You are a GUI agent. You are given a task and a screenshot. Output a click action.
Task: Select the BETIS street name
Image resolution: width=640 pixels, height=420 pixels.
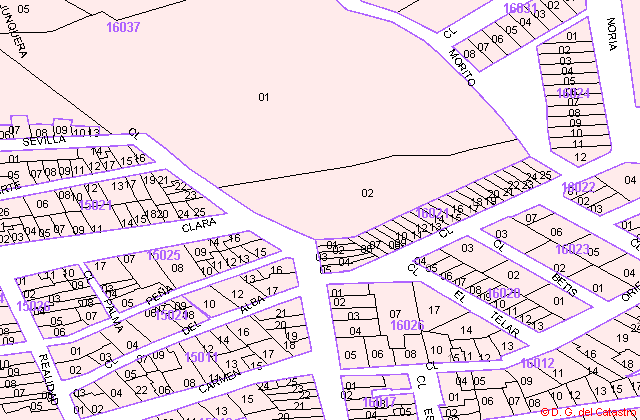[x=564, y=285]
